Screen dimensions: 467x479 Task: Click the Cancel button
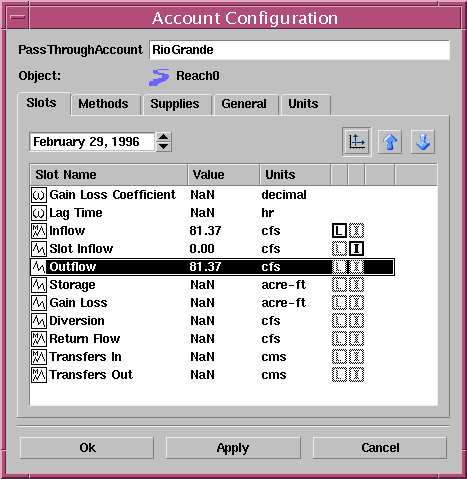pyautogui.click(x=380, y=448)
